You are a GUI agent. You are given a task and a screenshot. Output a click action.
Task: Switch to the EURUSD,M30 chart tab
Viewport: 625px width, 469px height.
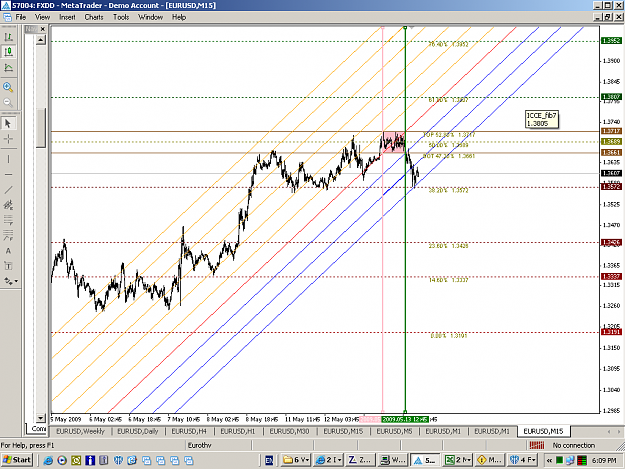pos(289,431)
